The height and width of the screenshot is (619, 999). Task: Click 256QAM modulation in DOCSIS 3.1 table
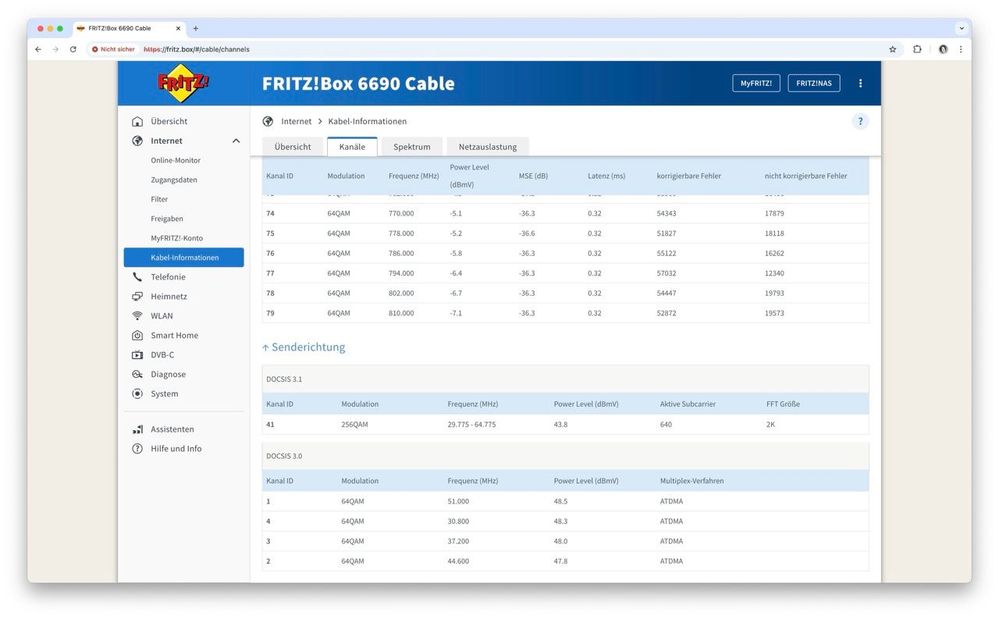(x=354, y=424)
